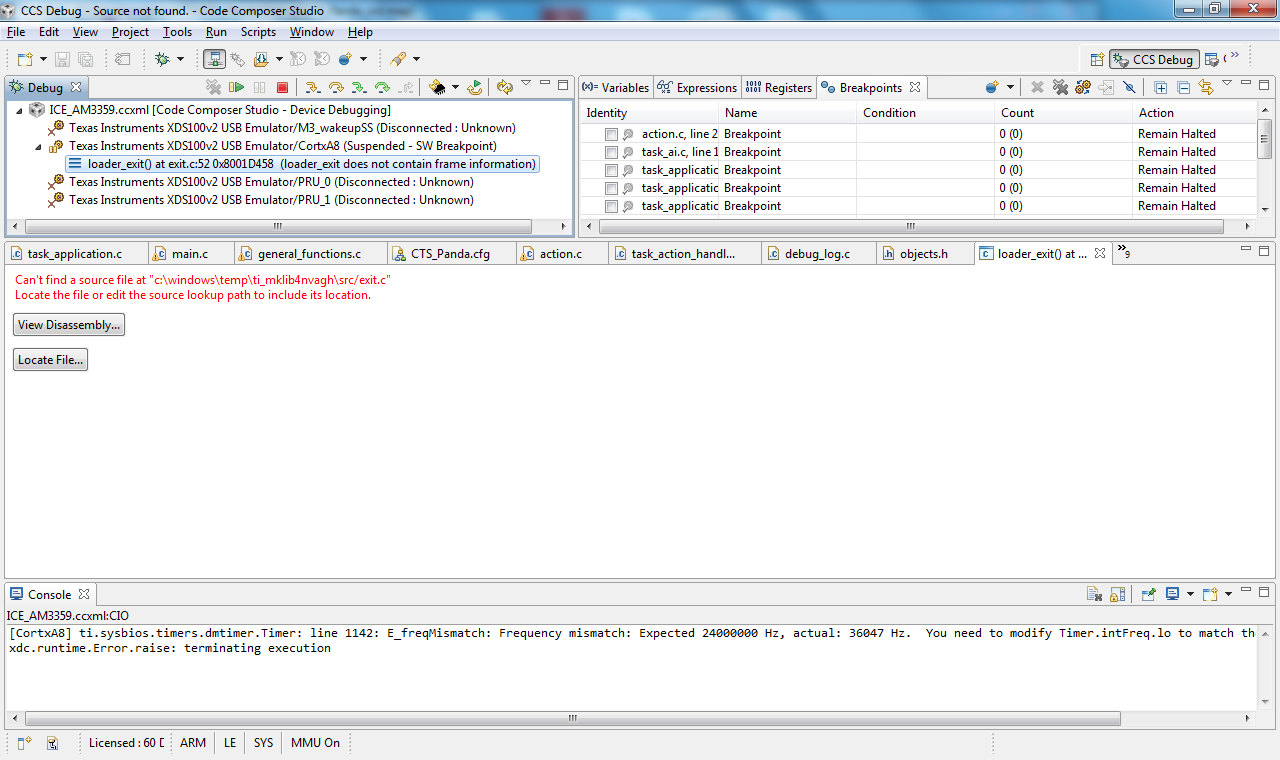Click the Clear Console icon

click(1095, 594)
